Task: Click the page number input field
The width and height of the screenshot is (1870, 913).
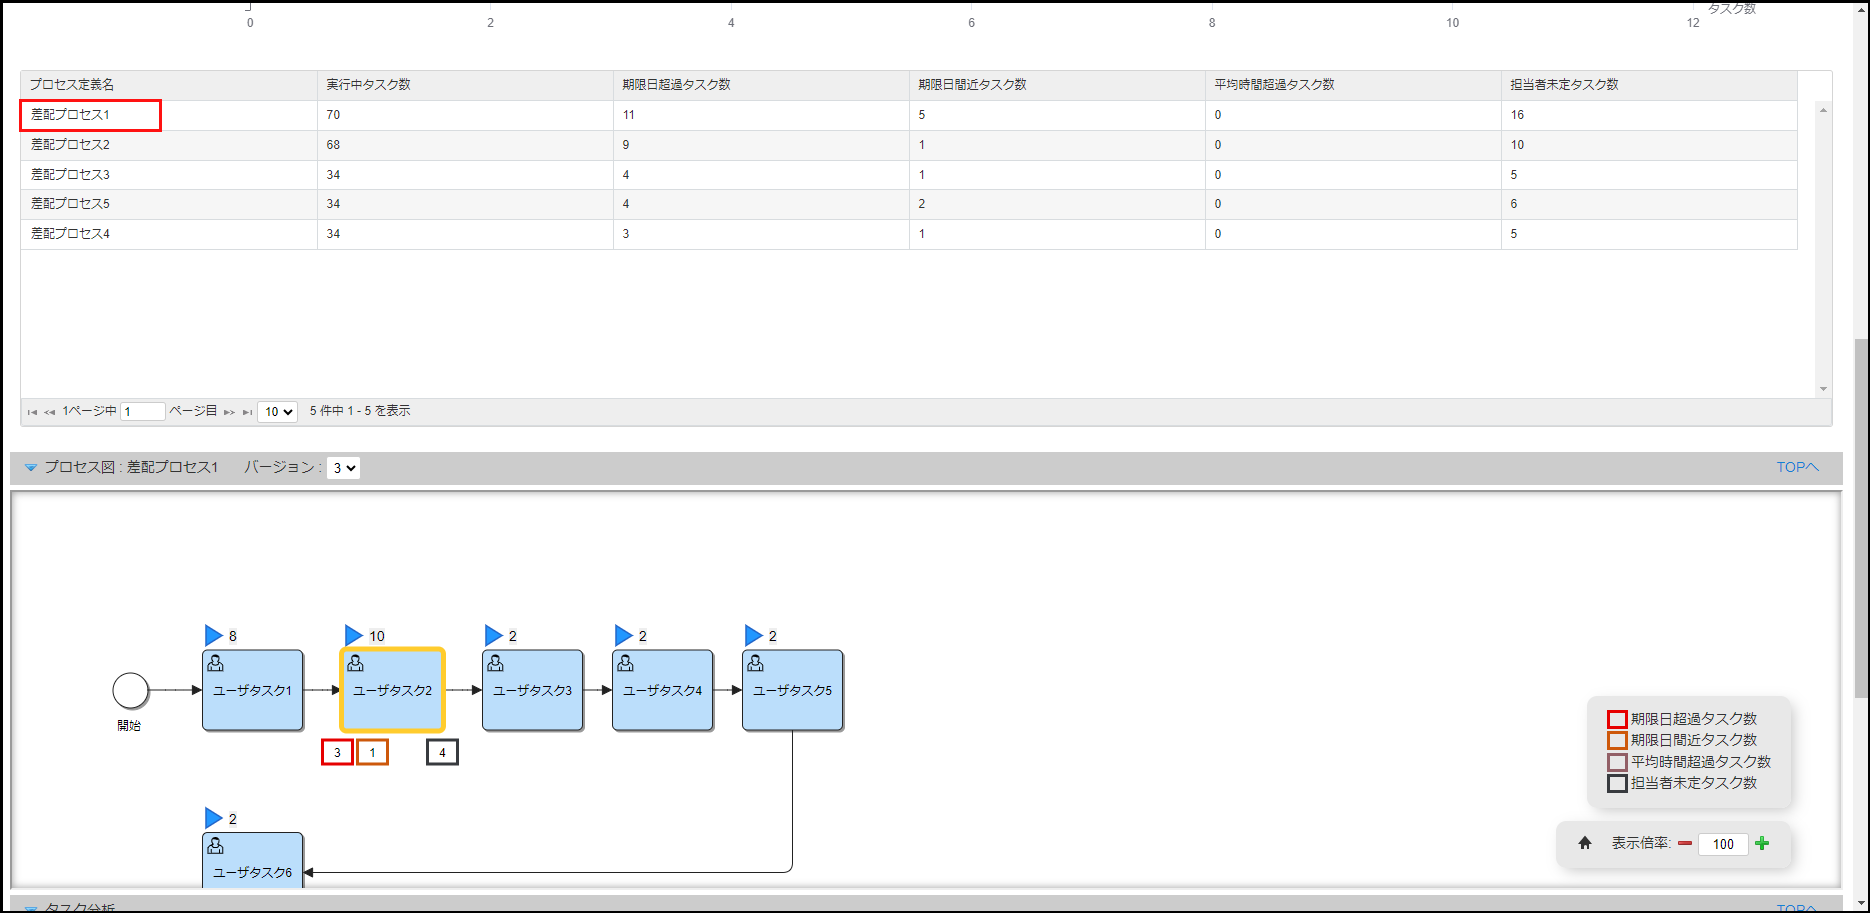Action: click(143, 412)
